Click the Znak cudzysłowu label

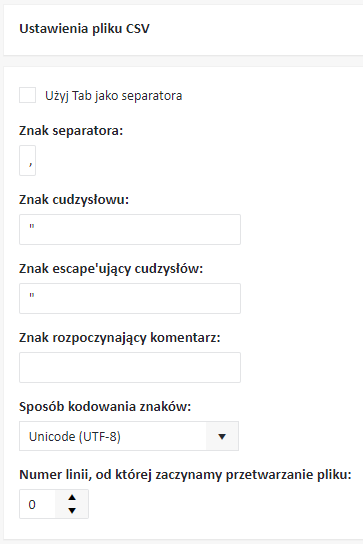coord(74,199)
